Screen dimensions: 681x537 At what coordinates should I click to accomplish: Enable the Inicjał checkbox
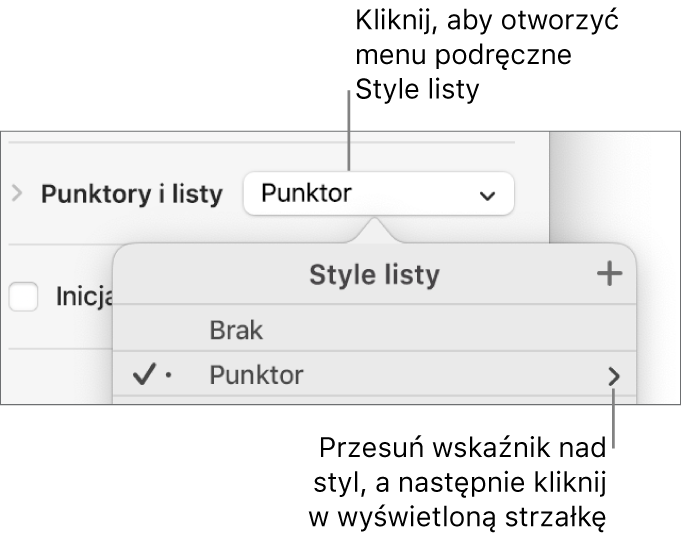pyautogui.click(x=23, y=296)
